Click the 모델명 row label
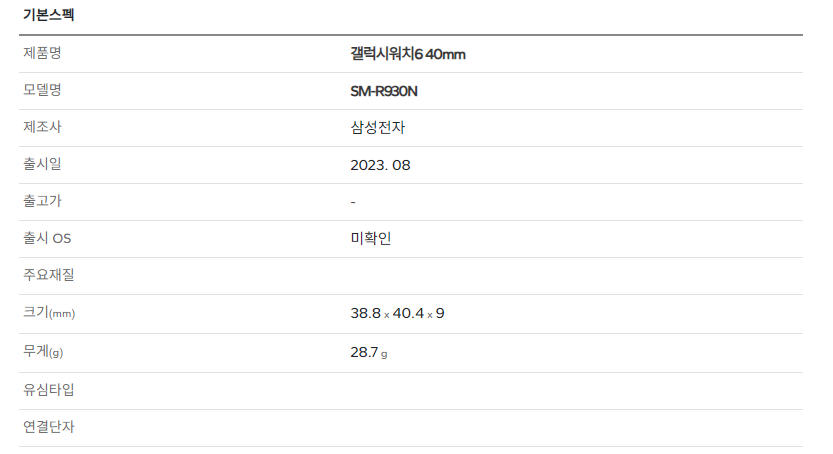This screenshot has width=833, height=454. pos(42,90)
